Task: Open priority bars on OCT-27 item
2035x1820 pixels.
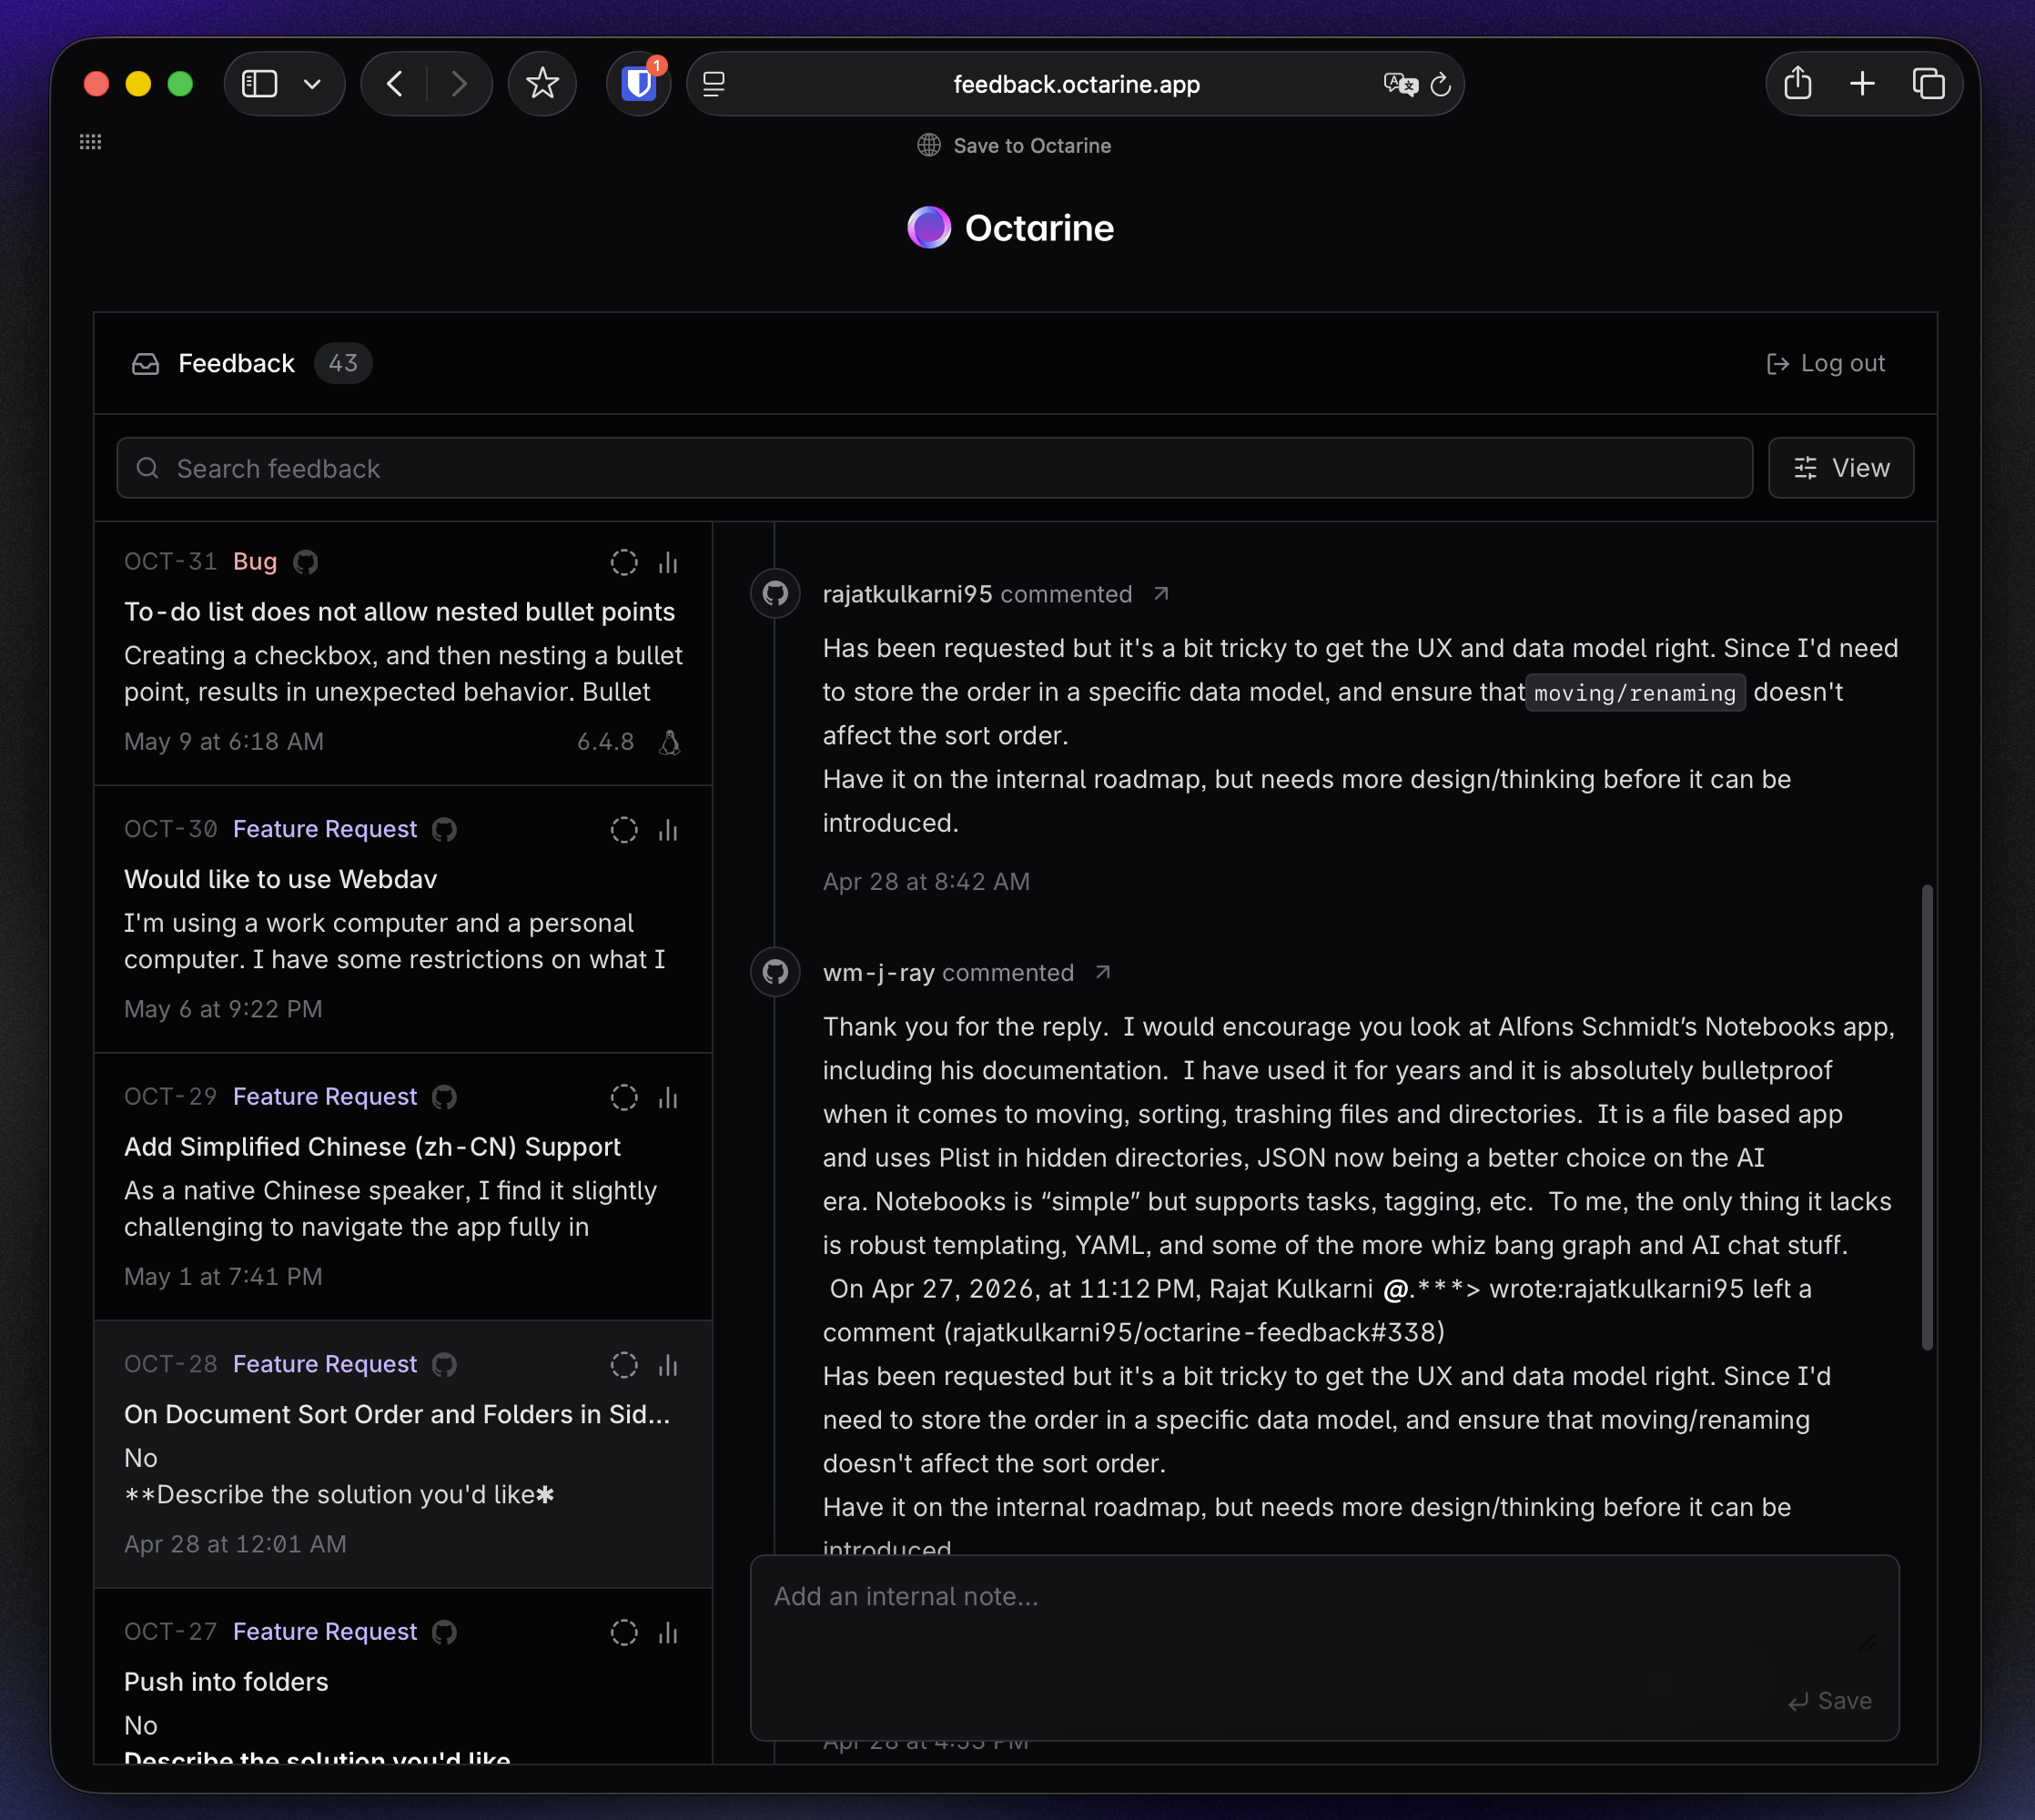Action: [669, 1633]
